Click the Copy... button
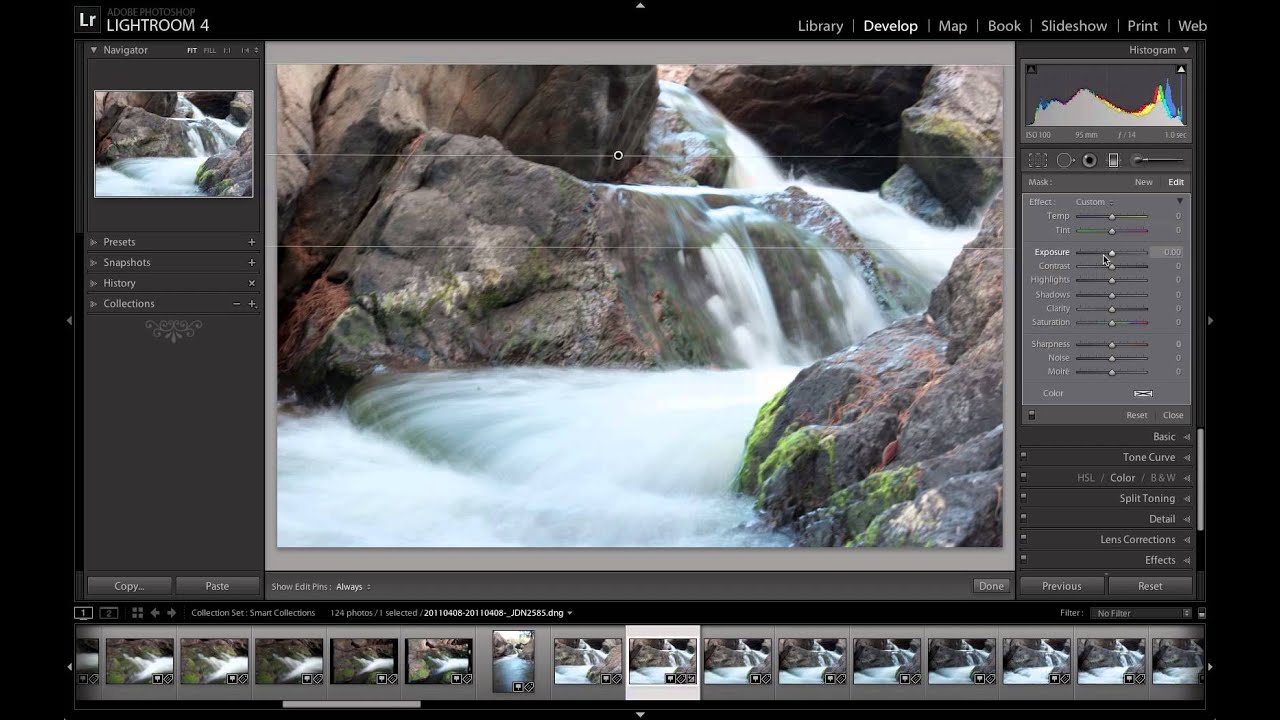The height and width of the screenshot is (720, 1280). point(129,586)
